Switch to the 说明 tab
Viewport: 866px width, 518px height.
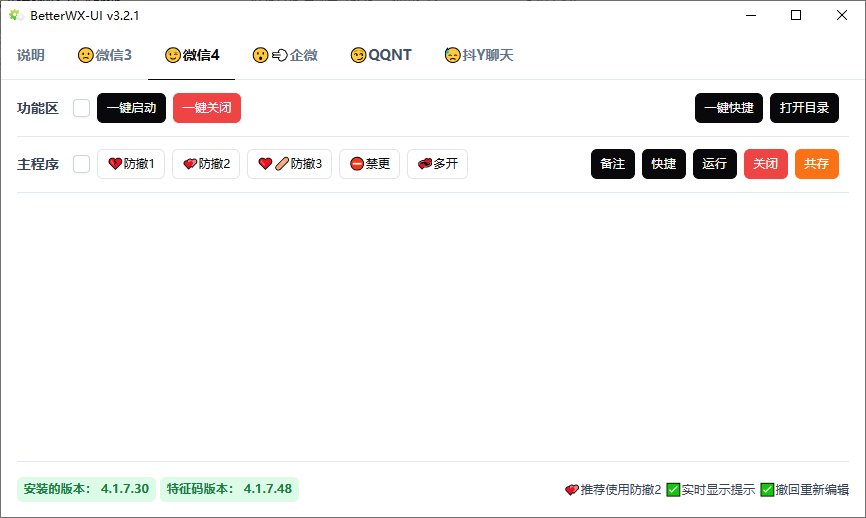click(x=31, y=55)
